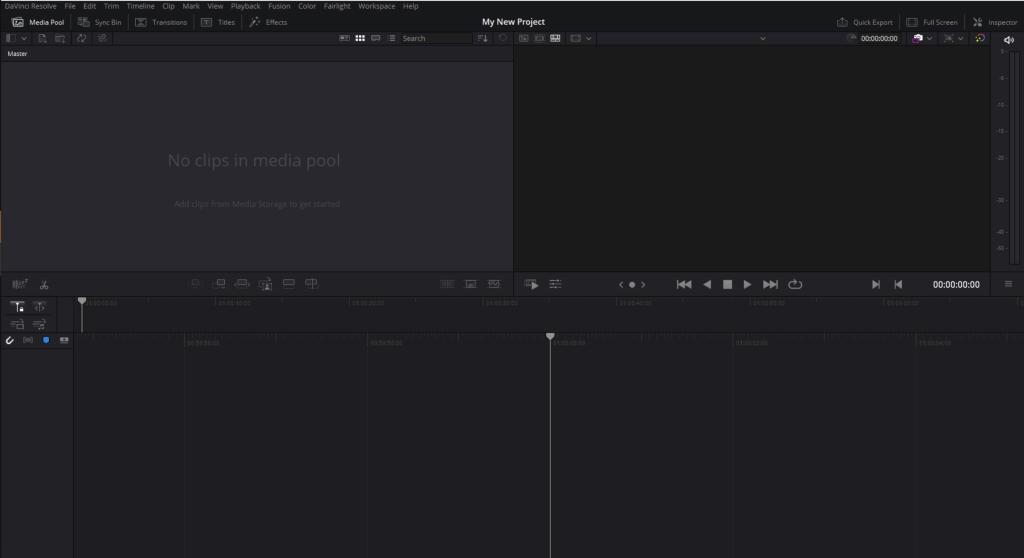Open the Workspace menu

point(376,6)
